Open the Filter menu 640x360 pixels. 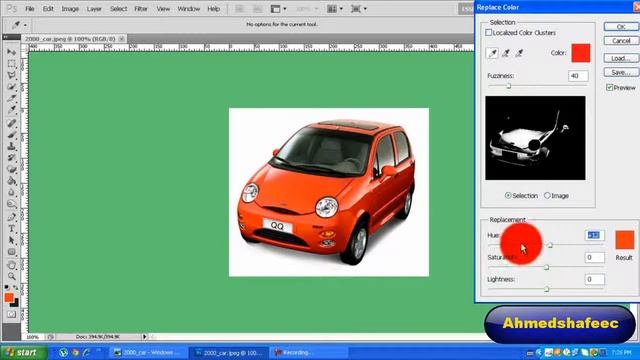pos(141,9)
